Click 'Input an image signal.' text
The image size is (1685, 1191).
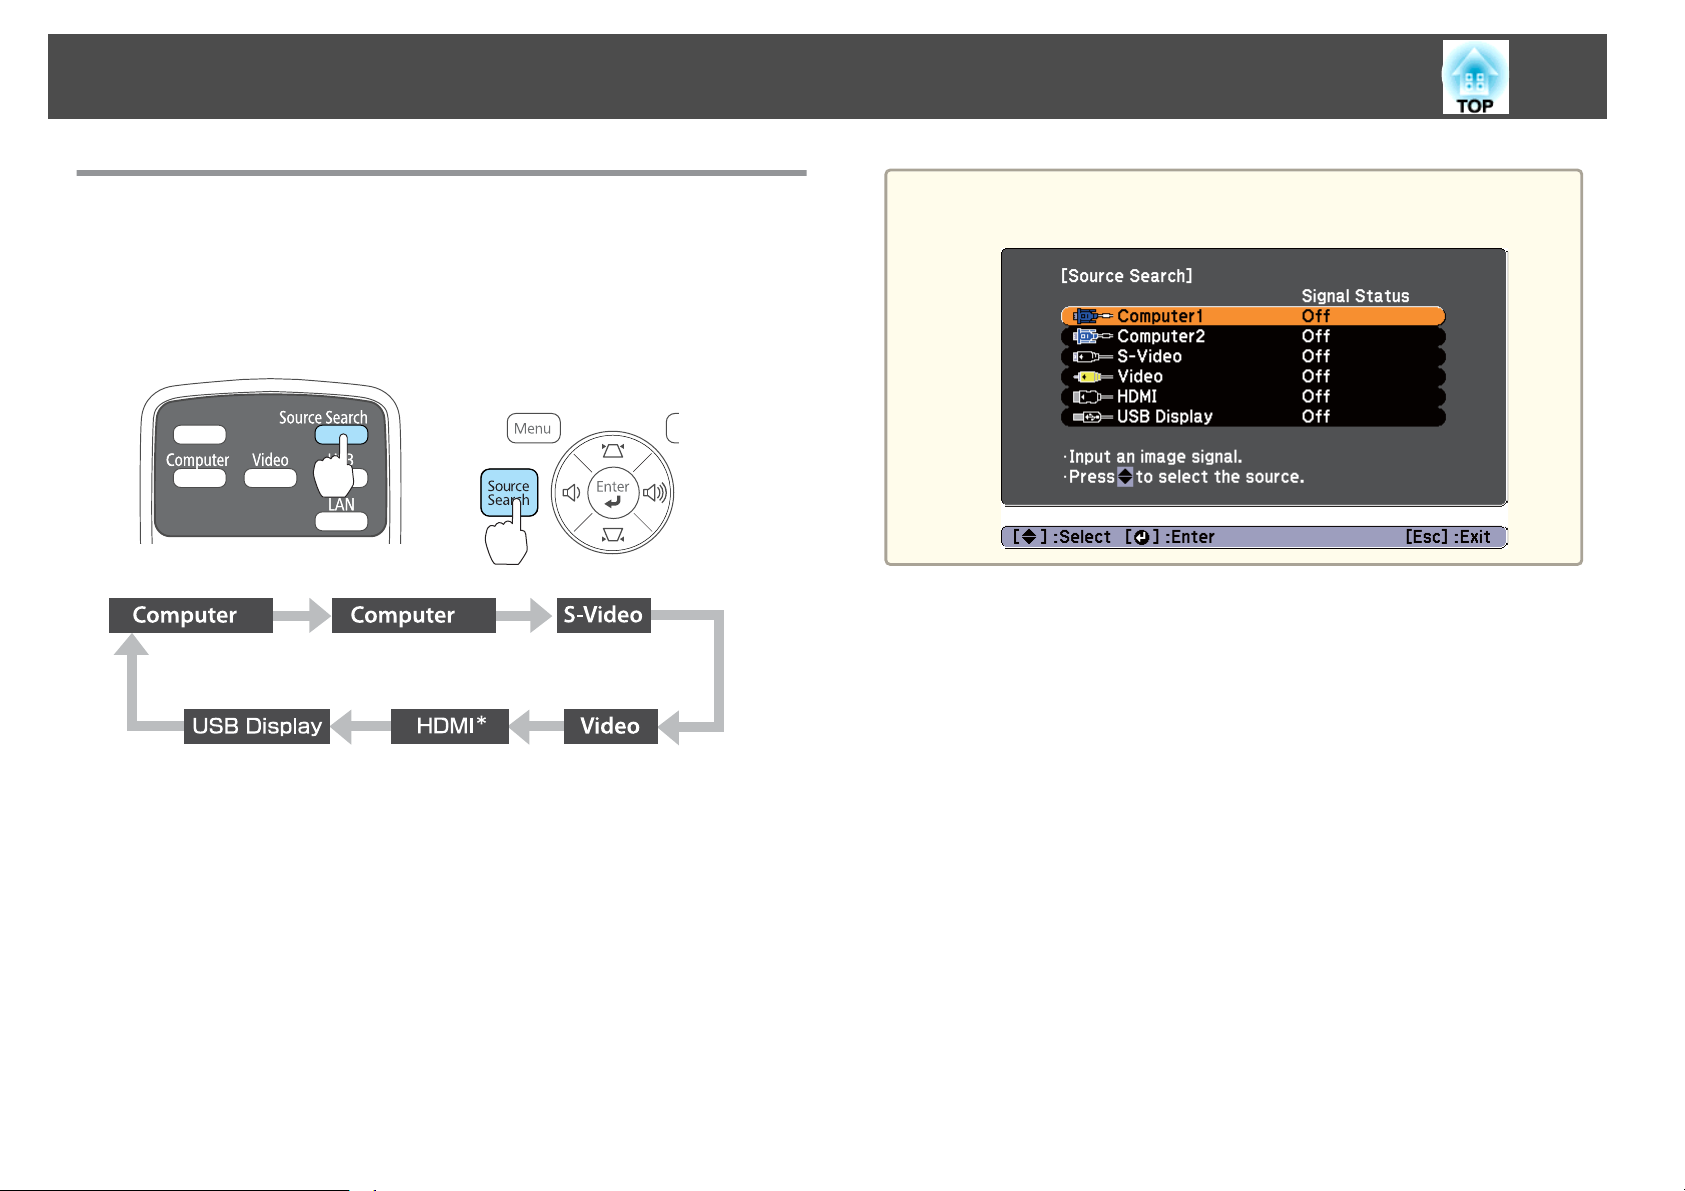click(1155, 457)
